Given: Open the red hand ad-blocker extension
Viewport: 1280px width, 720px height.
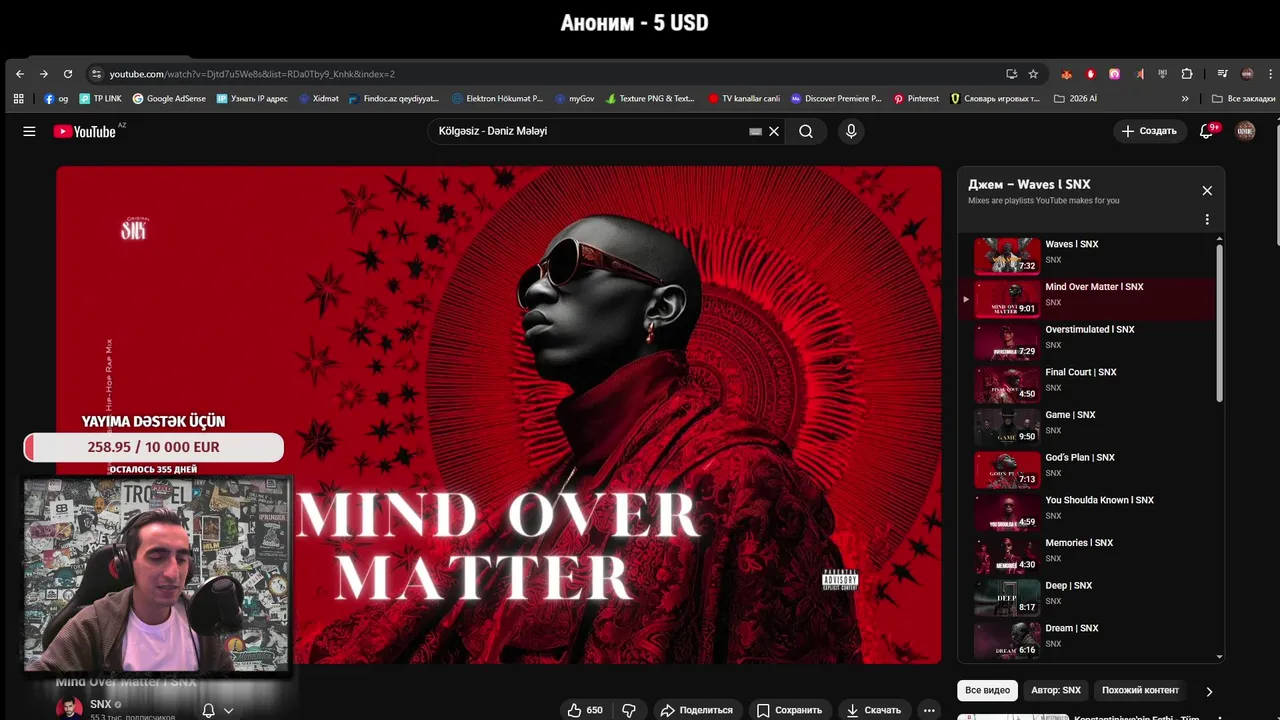Looking at the screenshot, I should point(1090,74).
